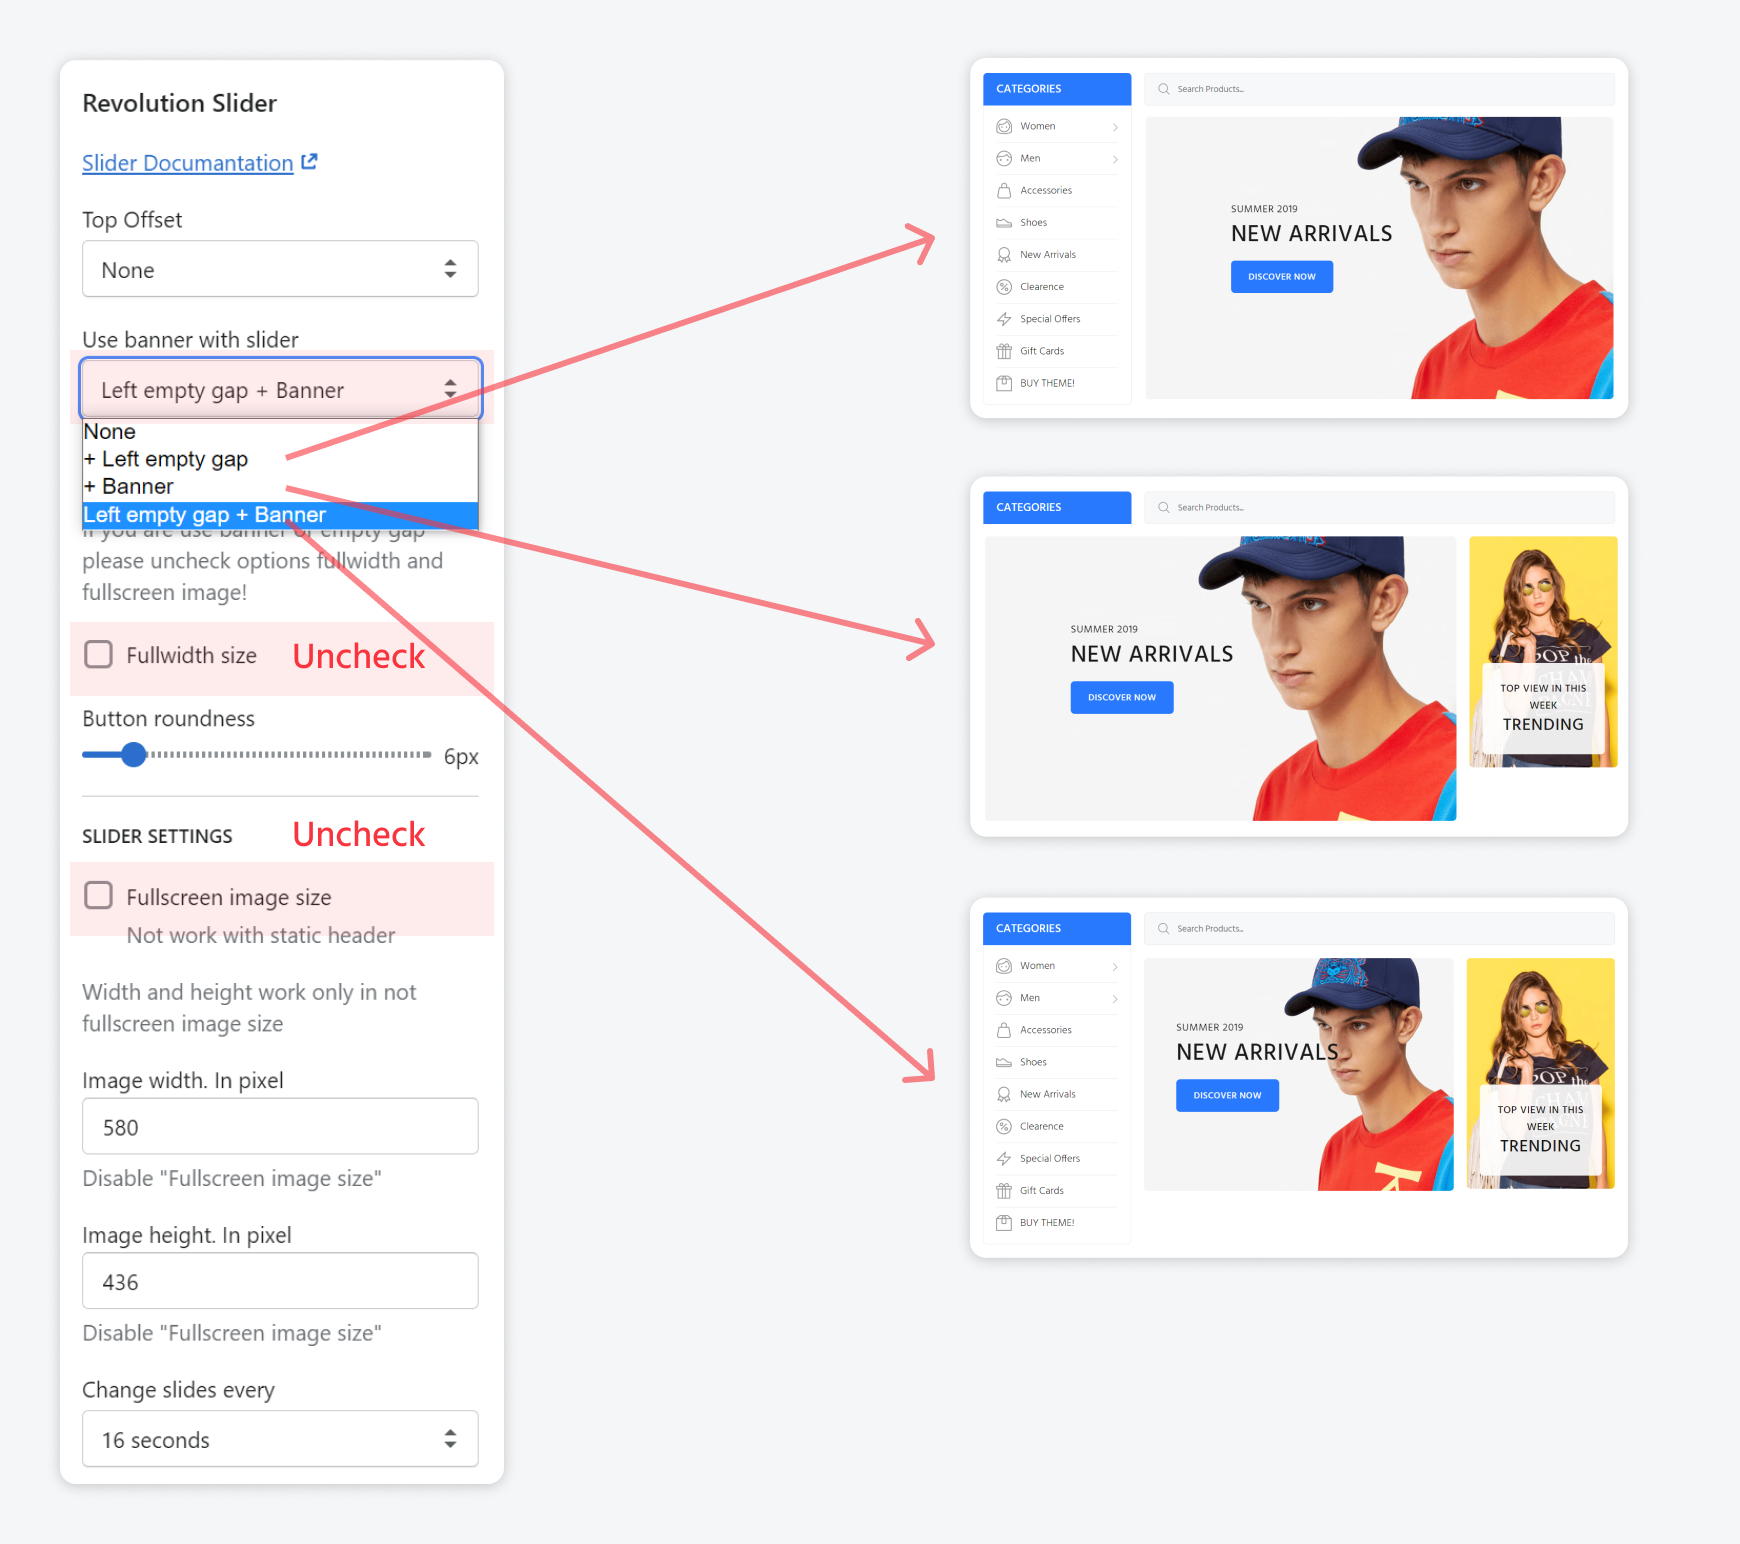
Task: Click the external link icon beside Slider Documantation
Action: coord(309,162)
